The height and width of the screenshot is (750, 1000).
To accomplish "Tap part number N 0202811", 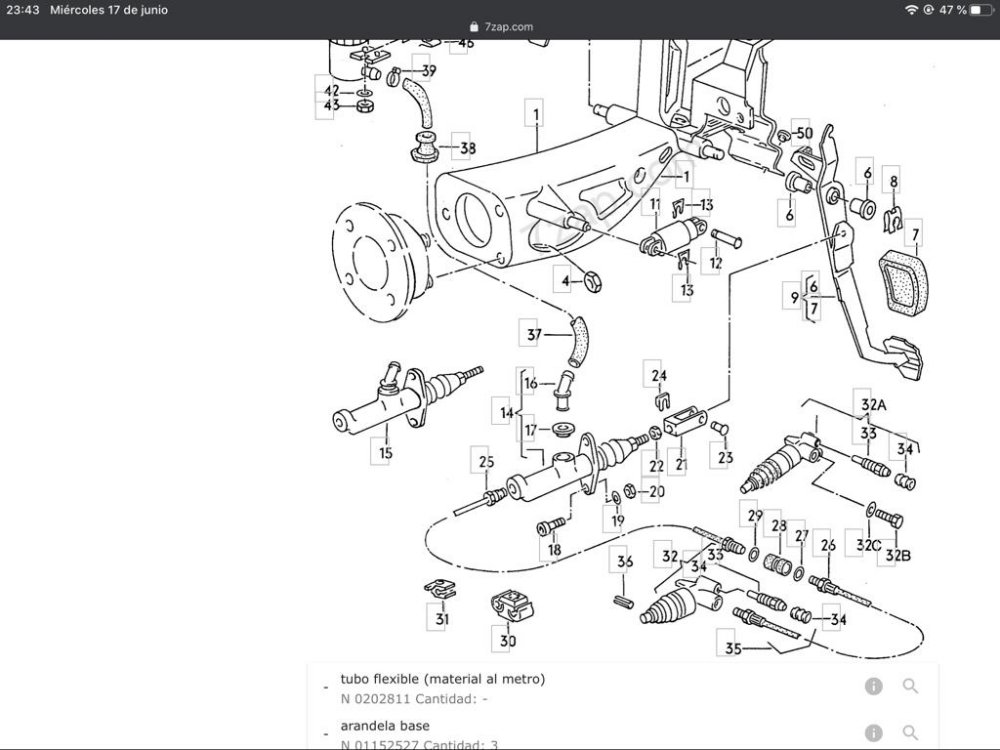I will point(375,699).
